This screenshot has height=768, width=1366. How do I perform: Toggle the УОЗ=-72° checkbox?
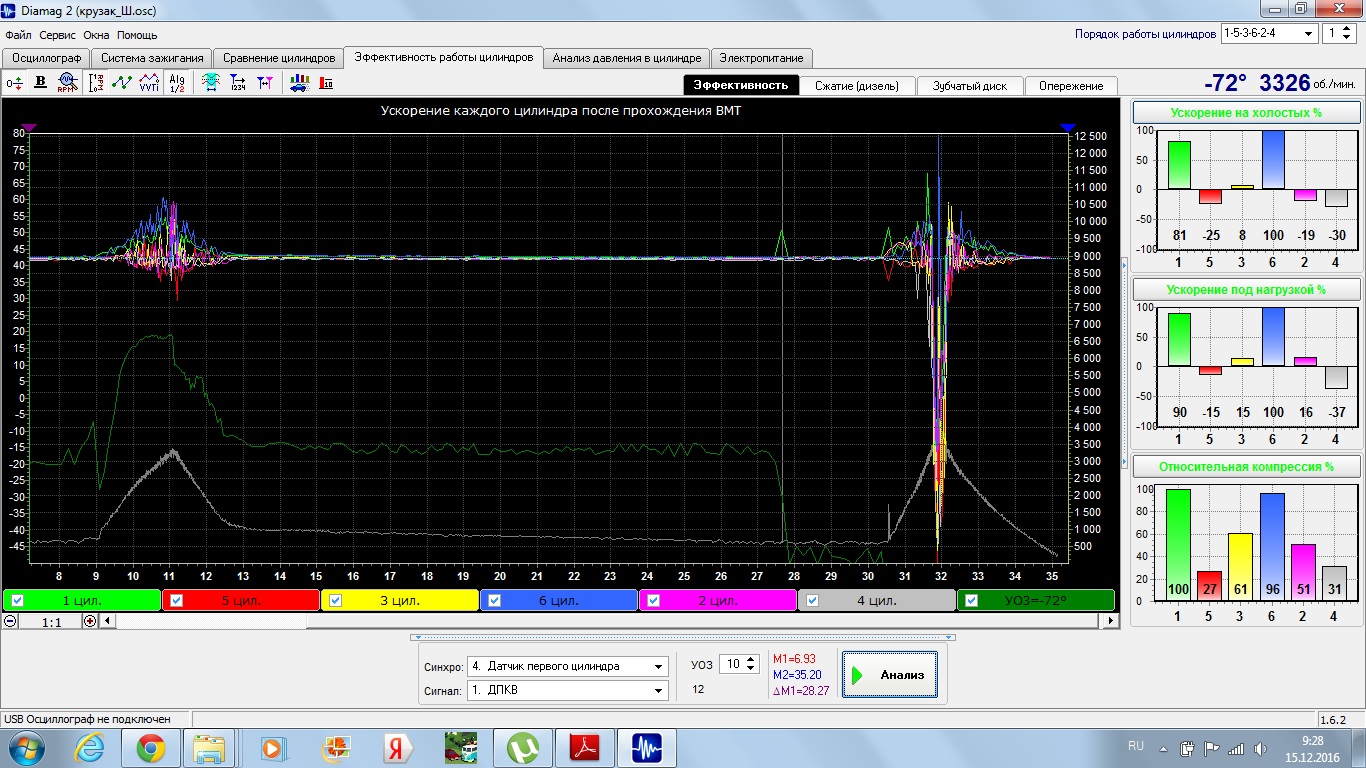tap(972, 601)
